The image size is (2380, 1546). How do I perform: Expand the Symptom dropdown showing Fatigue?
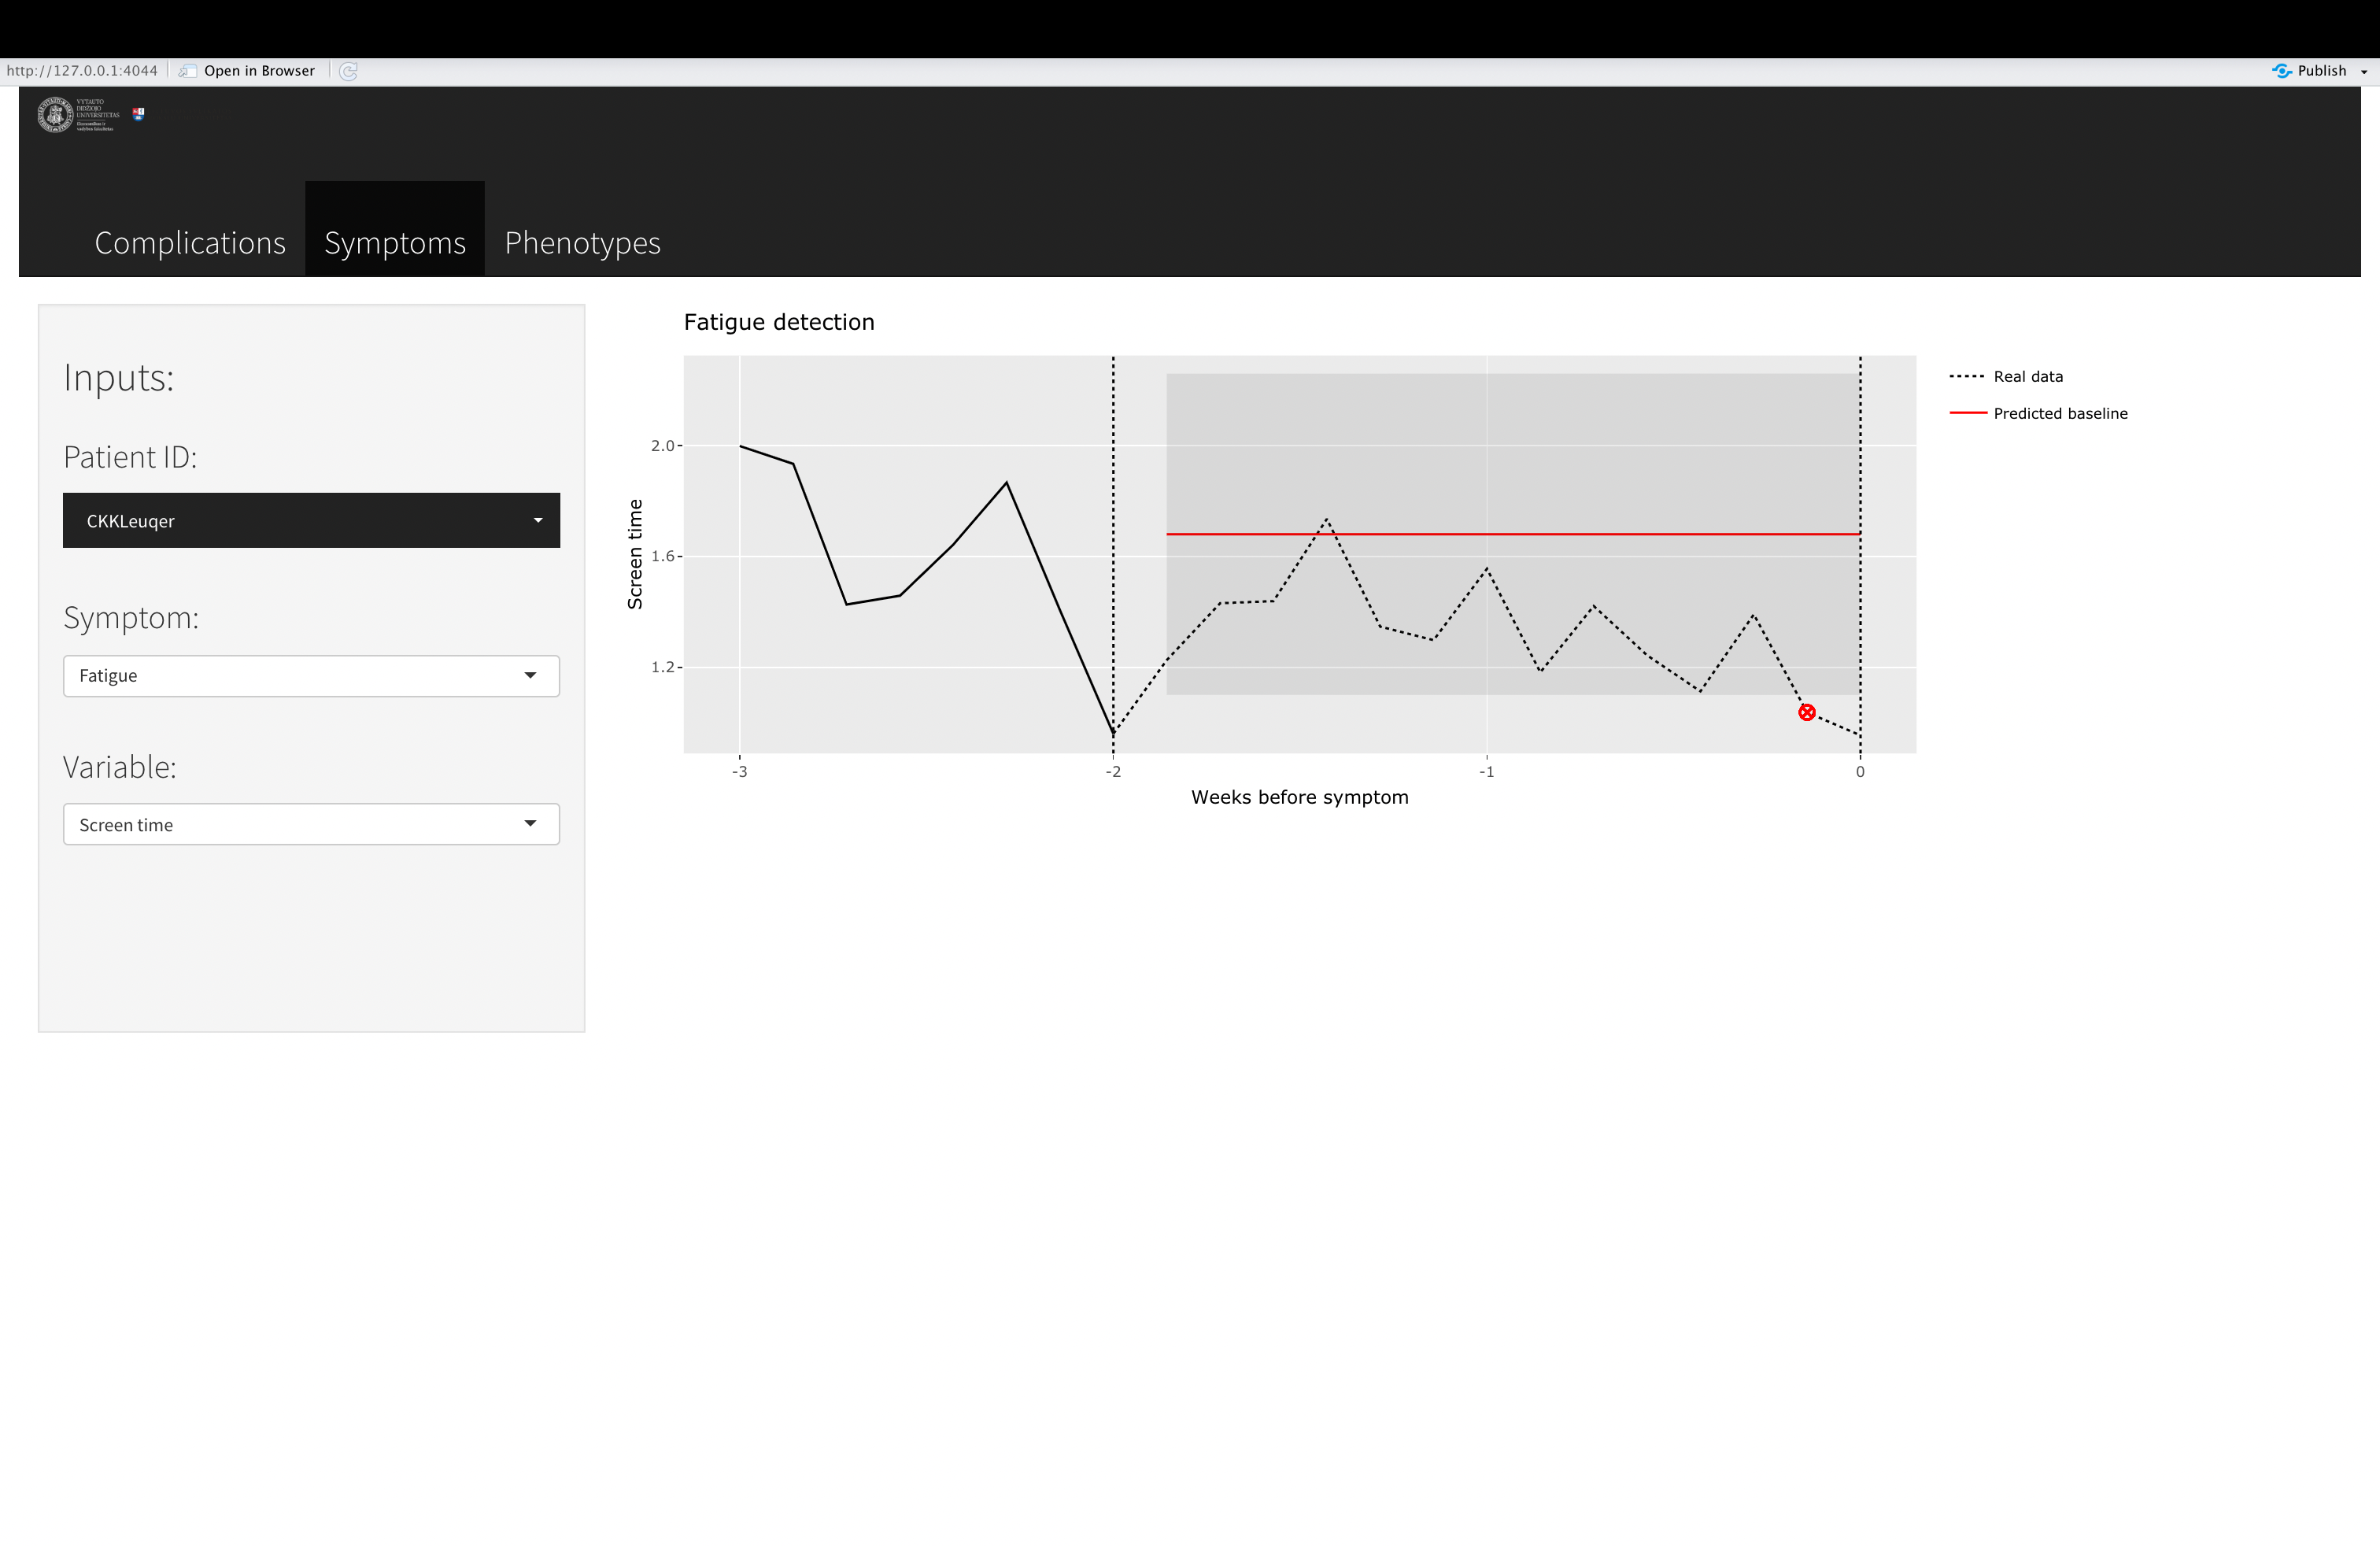tap(311, 676)
